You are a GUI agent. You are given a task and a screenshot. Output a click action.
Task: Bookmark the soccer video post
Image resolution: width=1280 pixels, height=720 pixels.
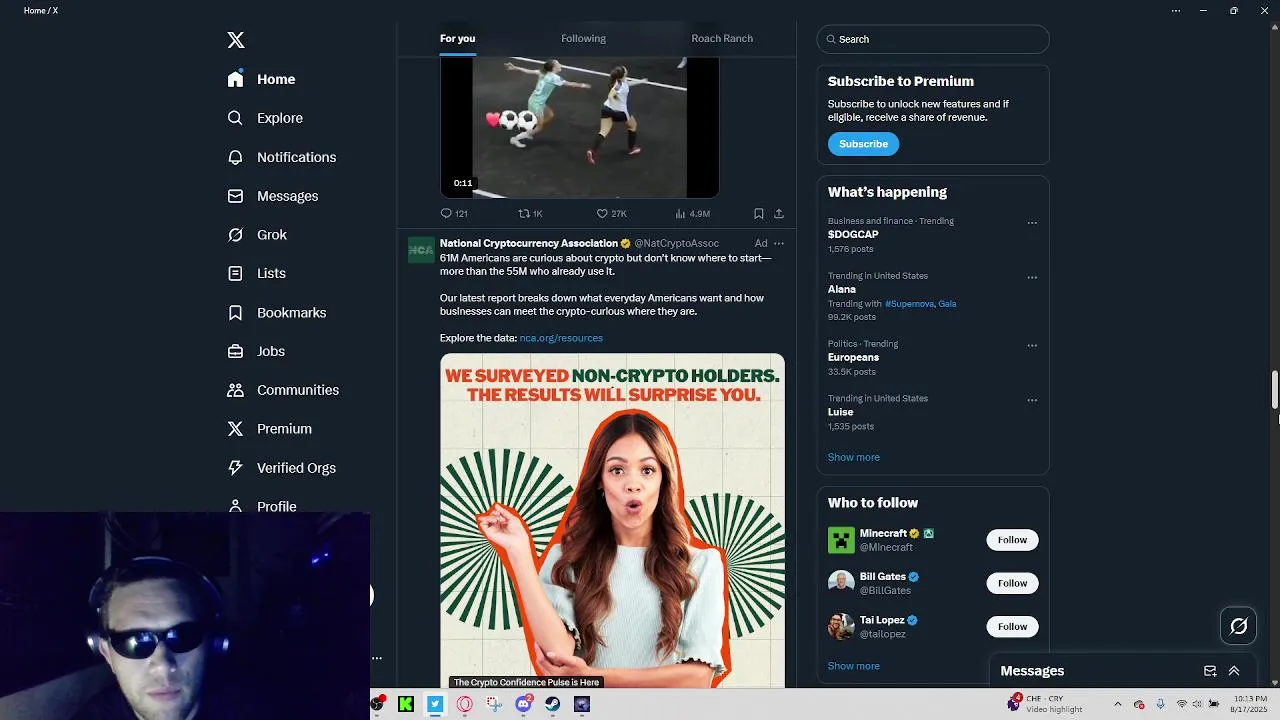(x=759, y=213)
